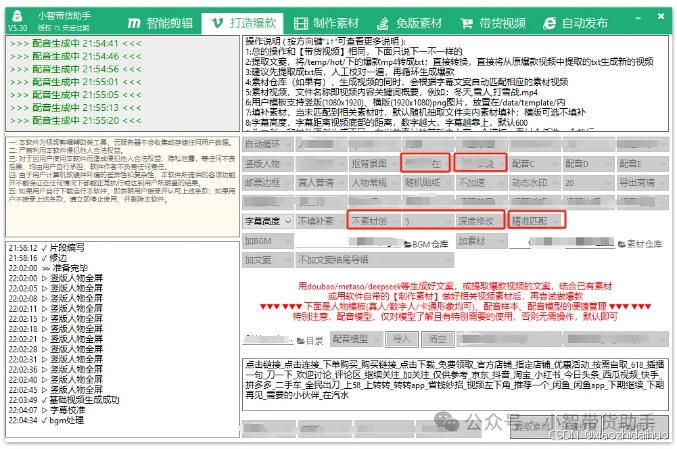Expand the 配音C dropdown
The image size is (677, 449).
pyautogui.click(x=535, y=164)
